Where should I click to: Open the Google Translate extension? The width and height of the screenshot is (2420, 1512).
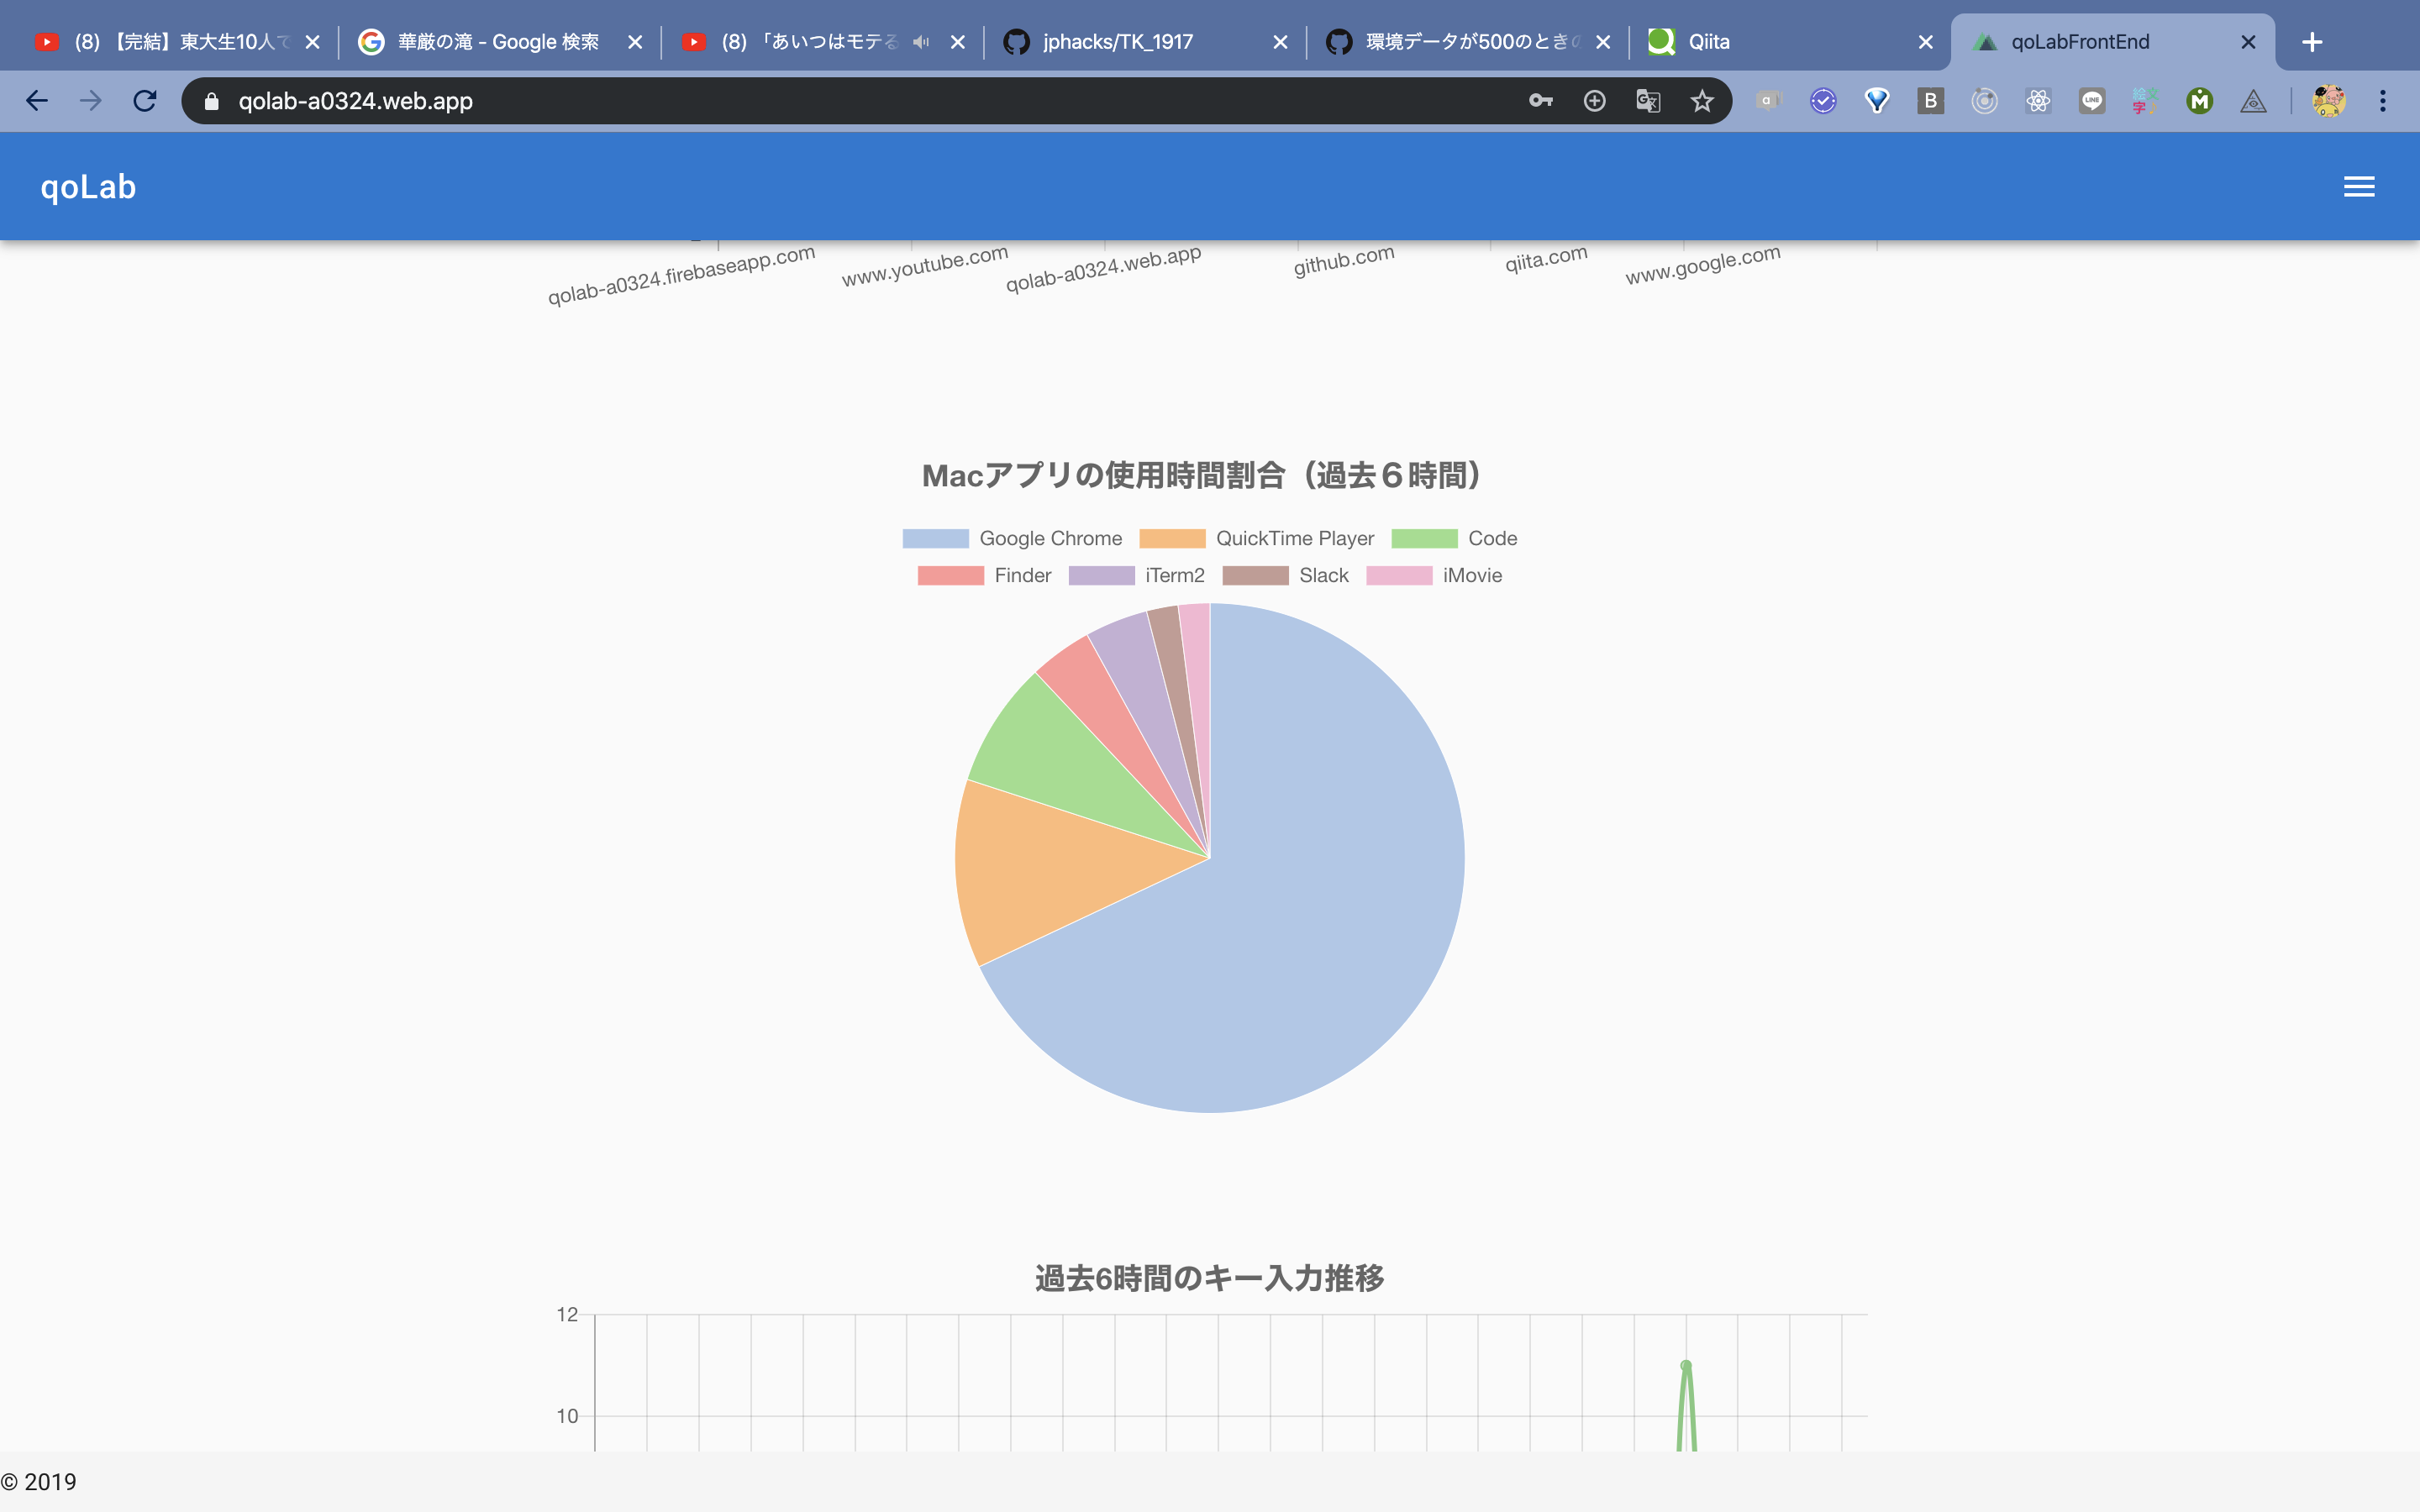(1648, 100)
